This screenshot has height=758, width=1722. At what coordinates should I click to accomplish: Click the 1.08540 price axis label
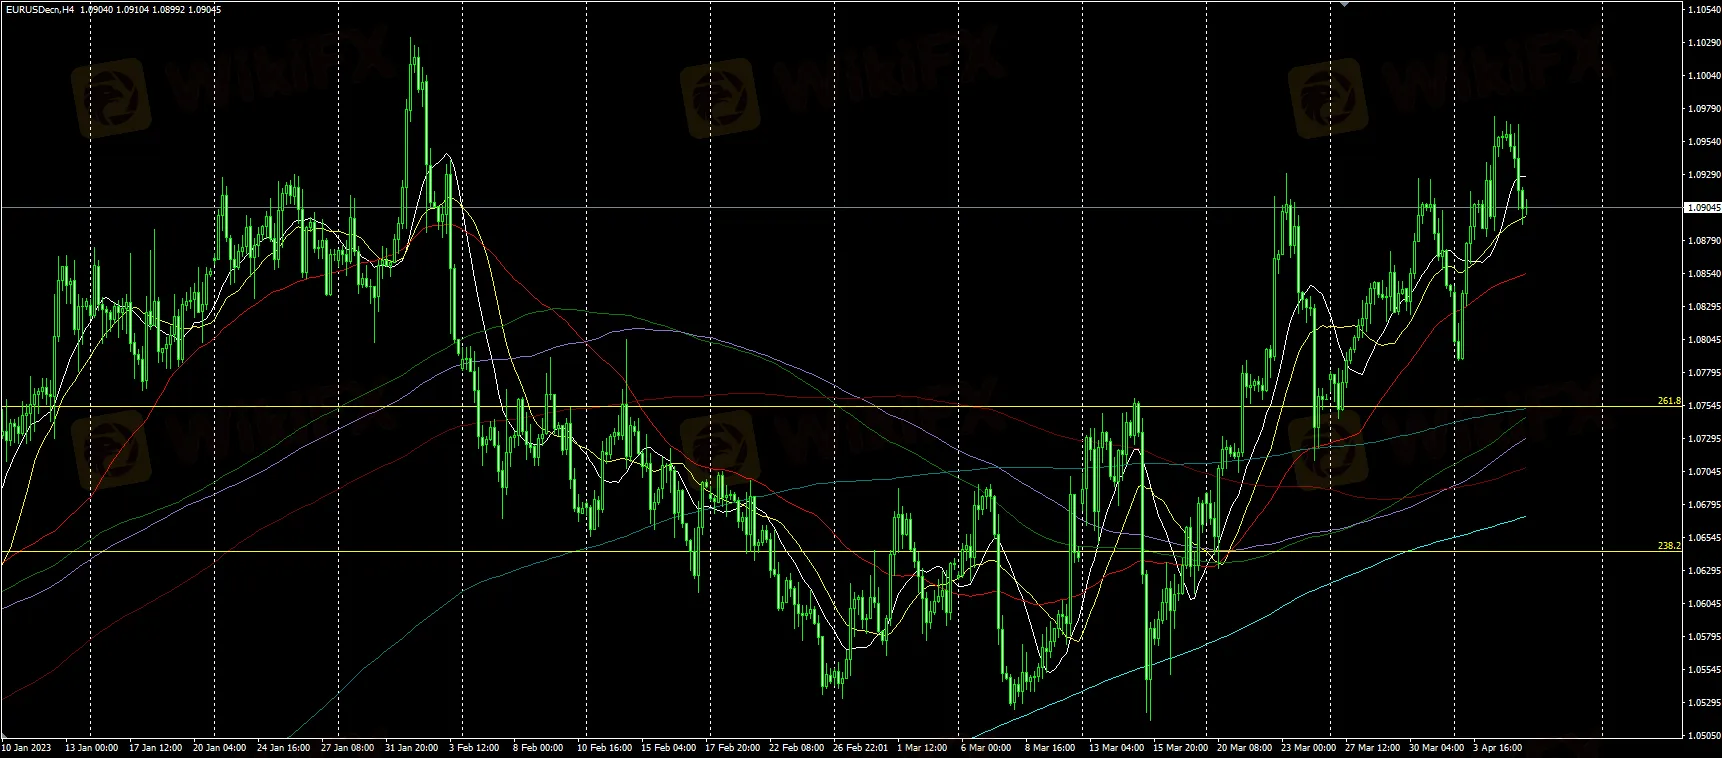coord(1702,274)
